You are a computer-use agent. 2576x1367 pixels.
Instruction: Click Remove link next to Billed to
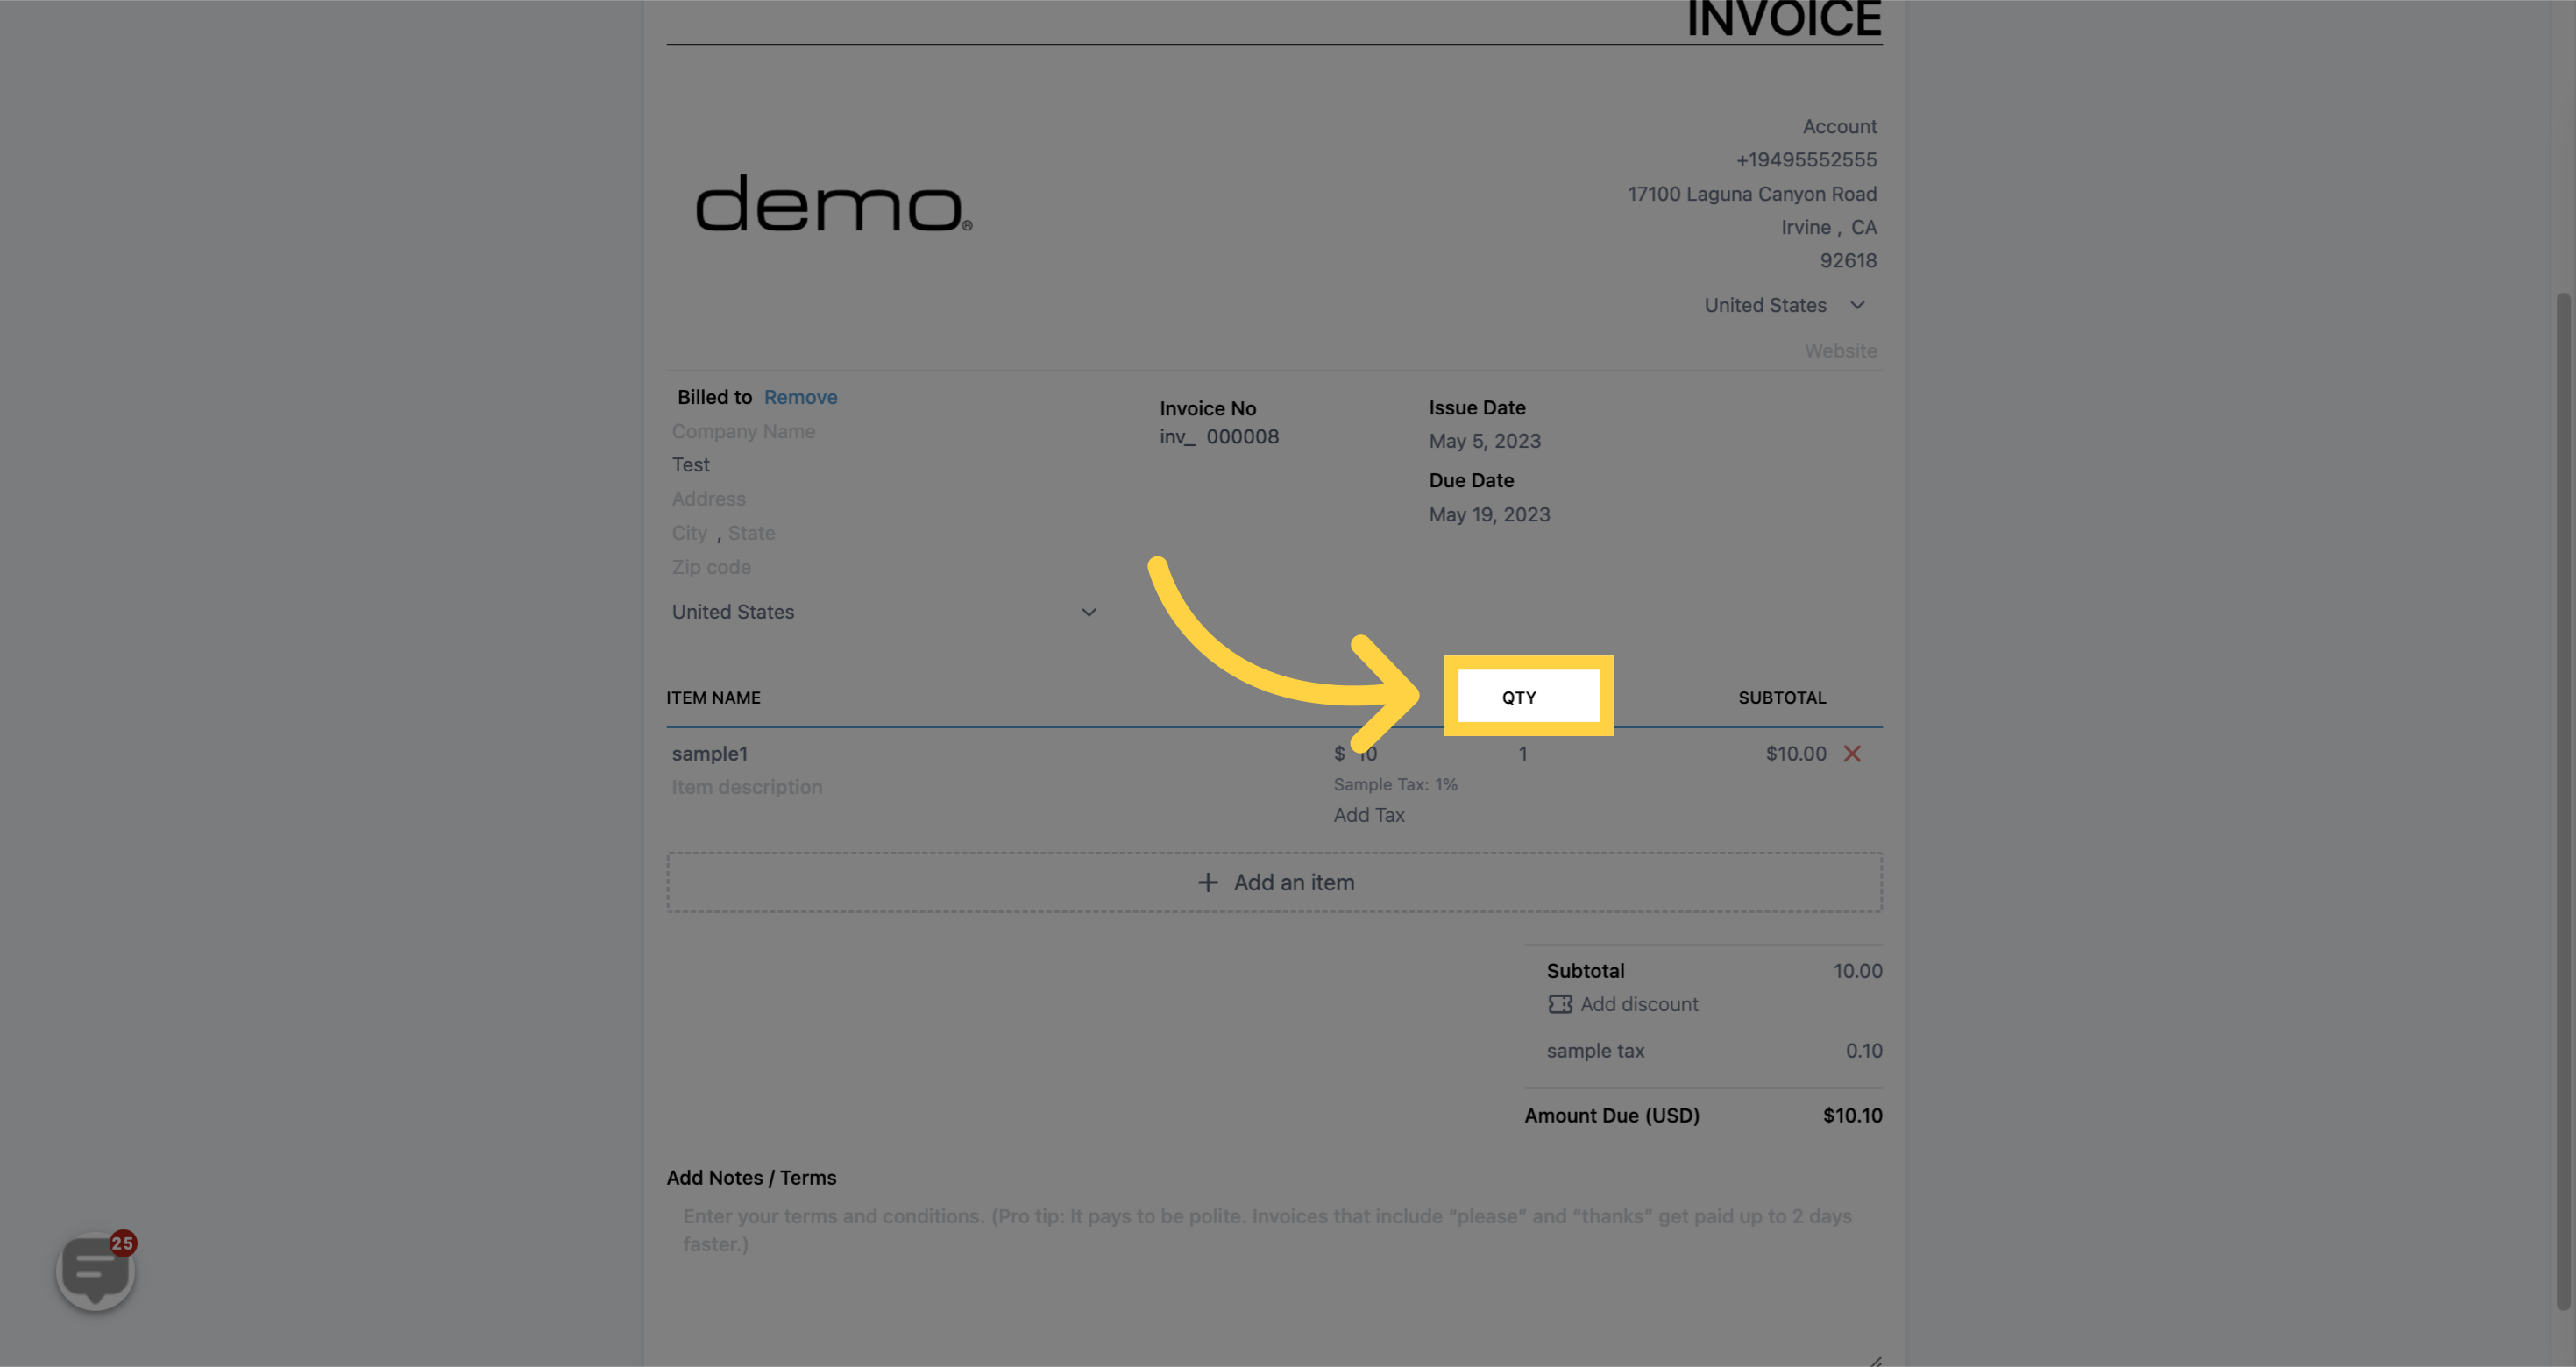coord(800,397)
